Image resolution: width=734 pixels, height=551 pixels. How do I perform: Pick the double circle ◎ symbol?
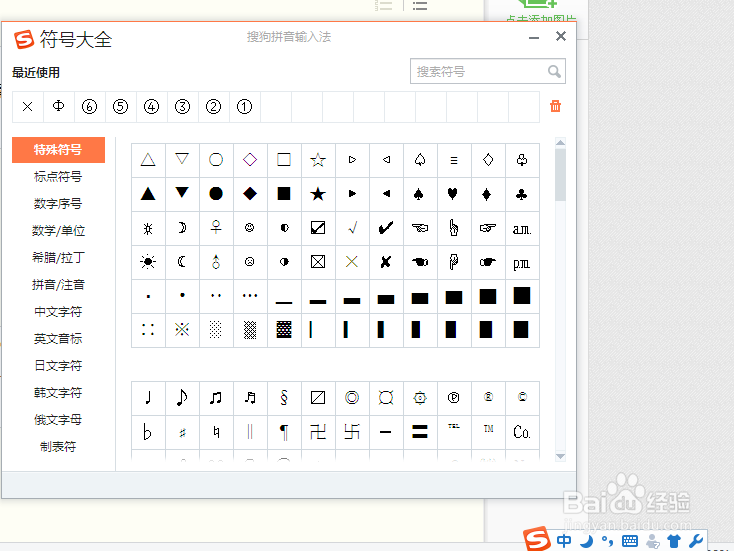point(352,398)
